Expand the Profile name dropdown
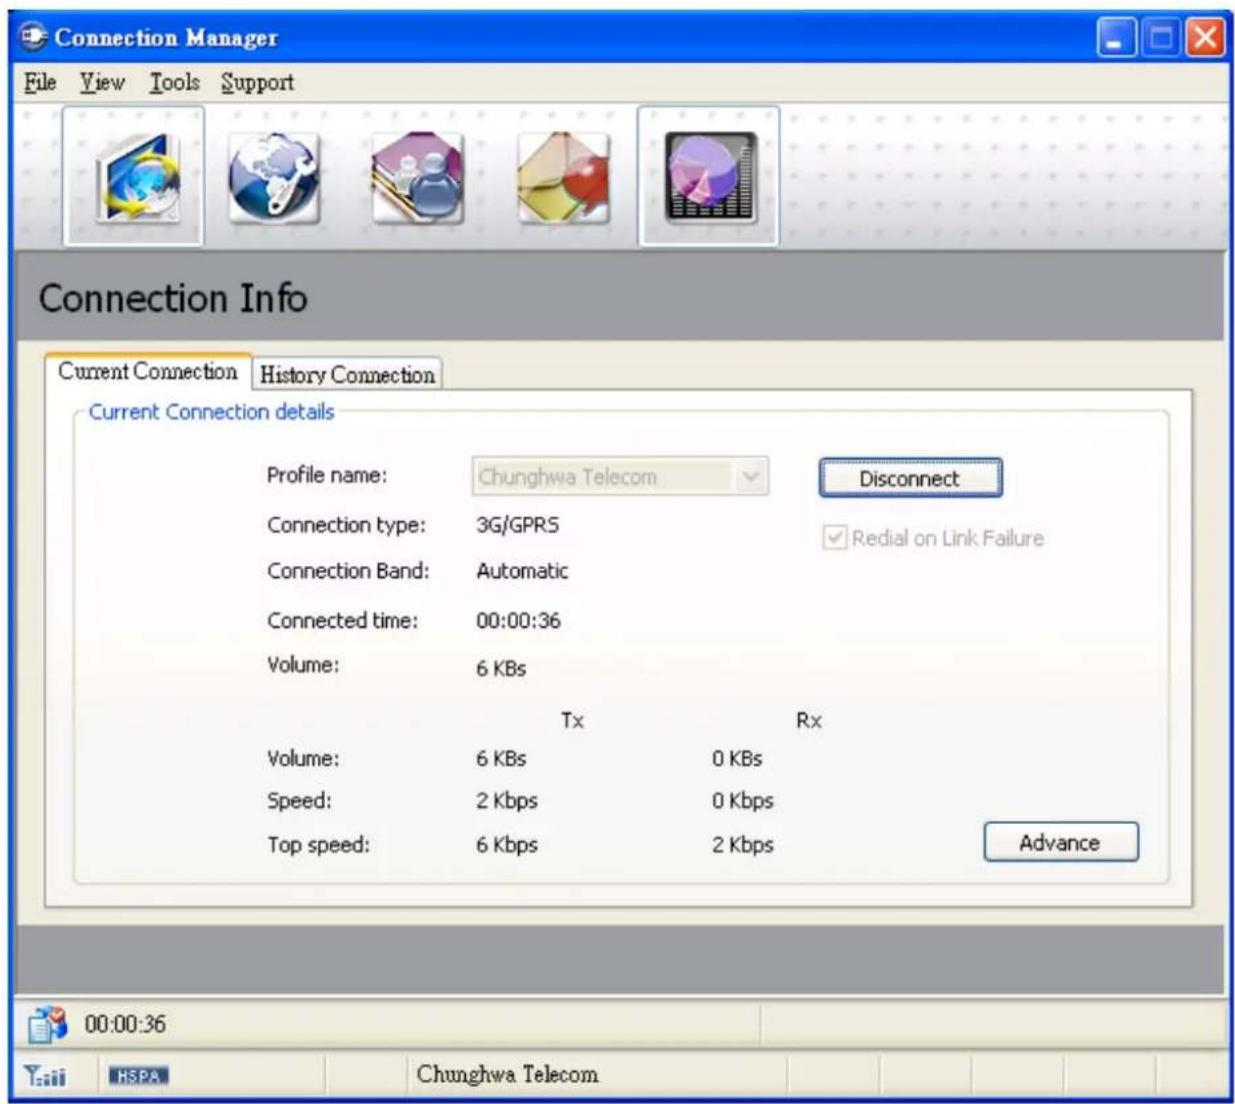The image size is (1235, 1104). (x=752, y=477)
